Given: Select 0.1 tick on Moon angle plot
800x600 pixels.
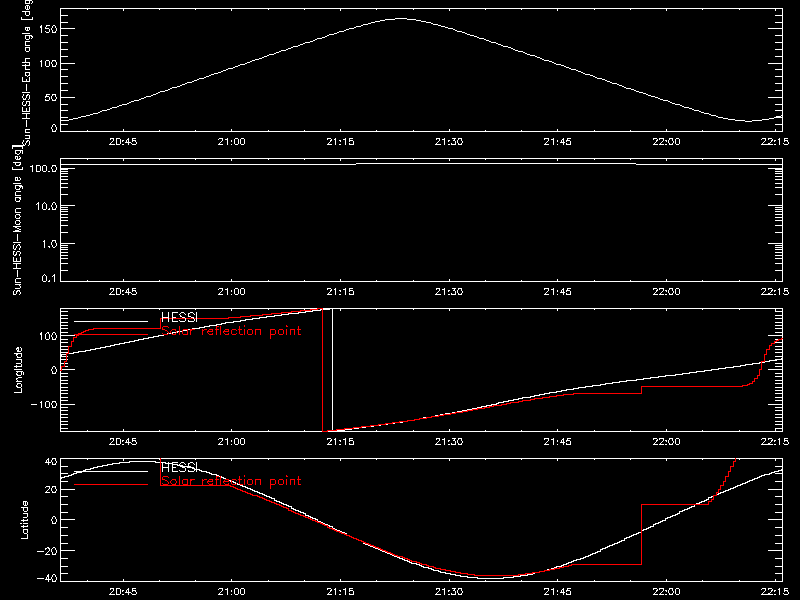Looking at the screenshot, I should click(50, 279).
